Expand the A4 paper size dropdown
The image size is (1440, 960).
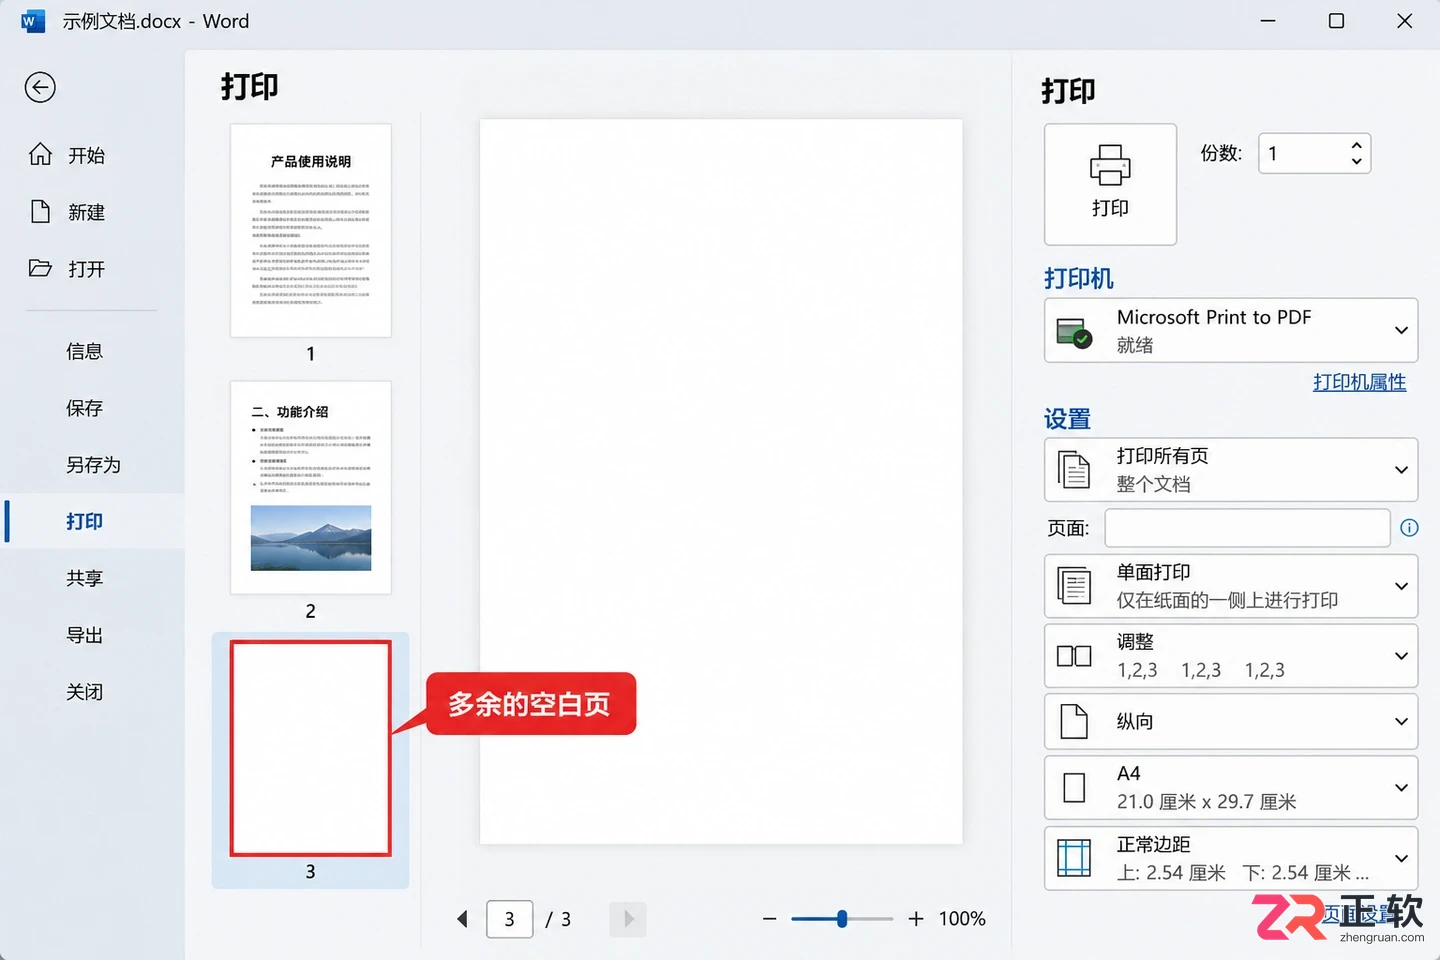tap(1231, 787)
